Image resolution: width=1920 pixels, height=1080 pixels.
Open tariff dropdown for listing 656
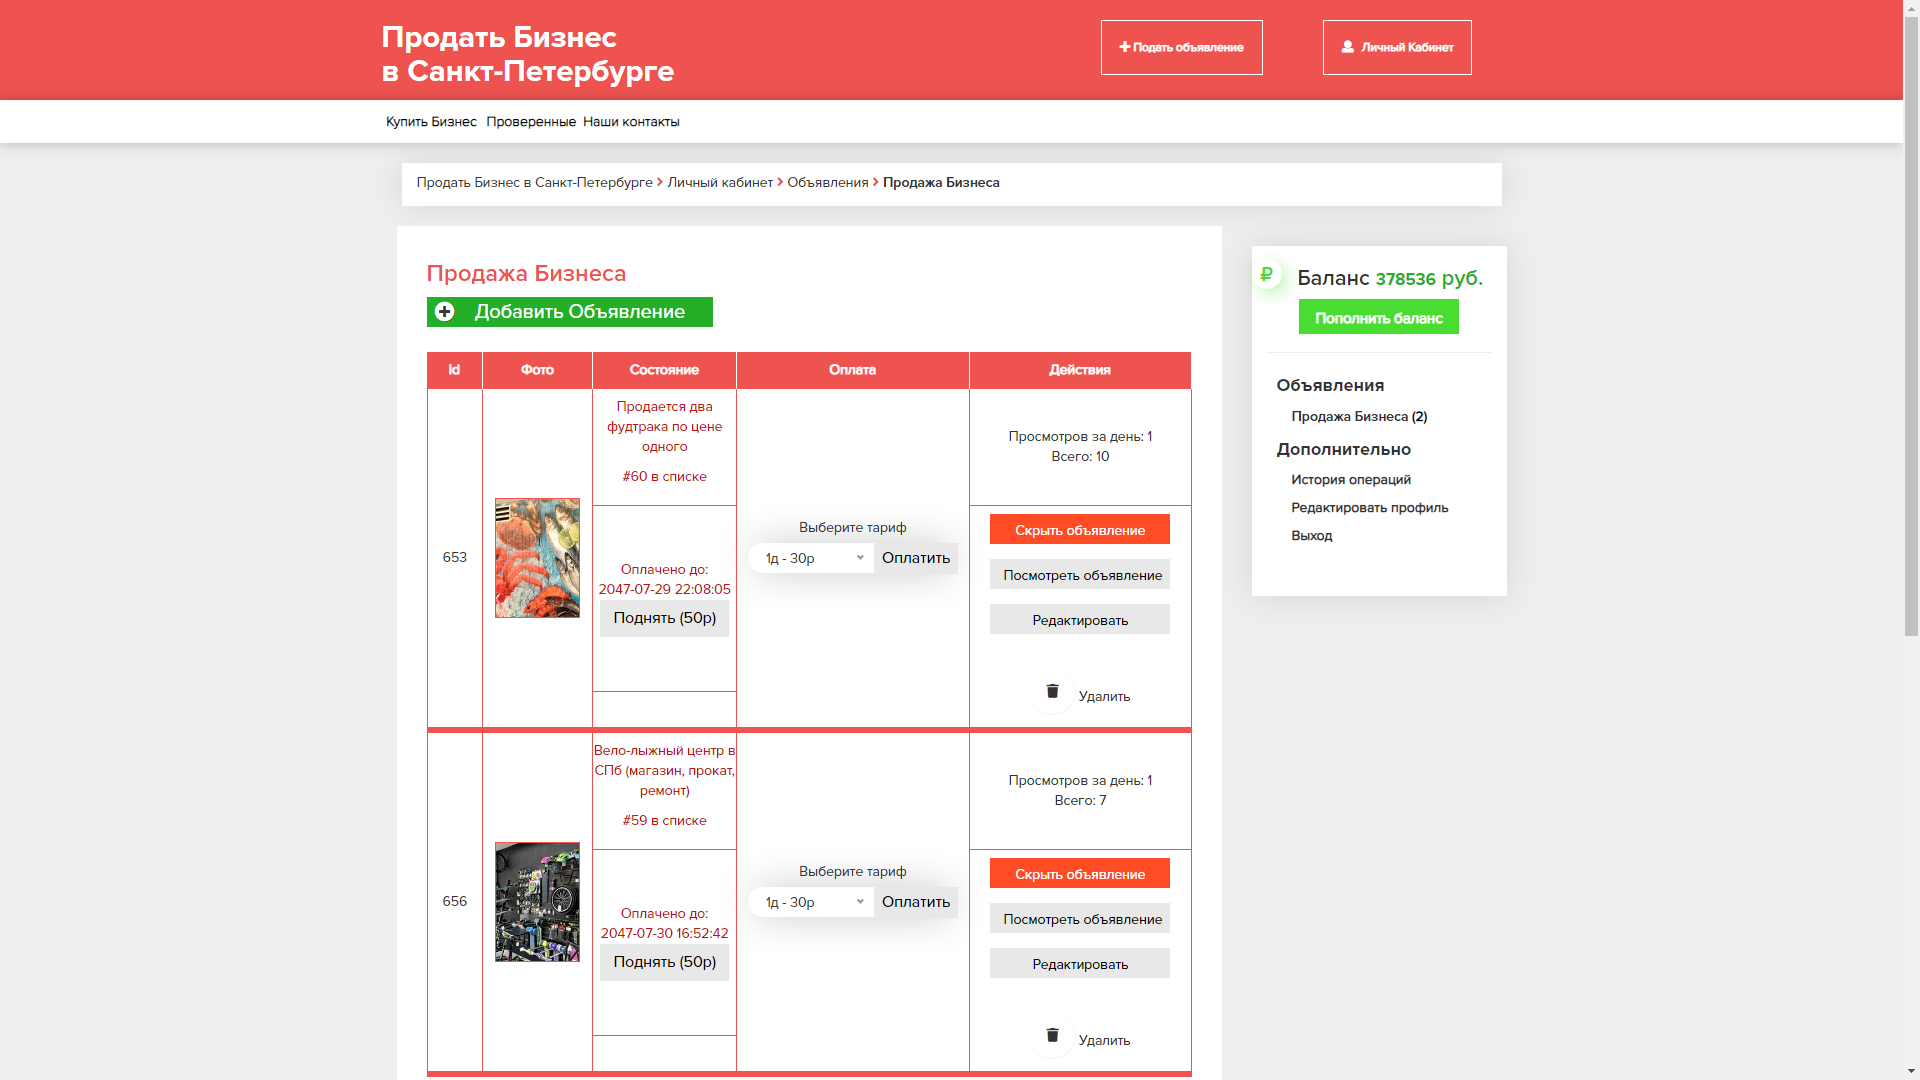click(811, 902)
